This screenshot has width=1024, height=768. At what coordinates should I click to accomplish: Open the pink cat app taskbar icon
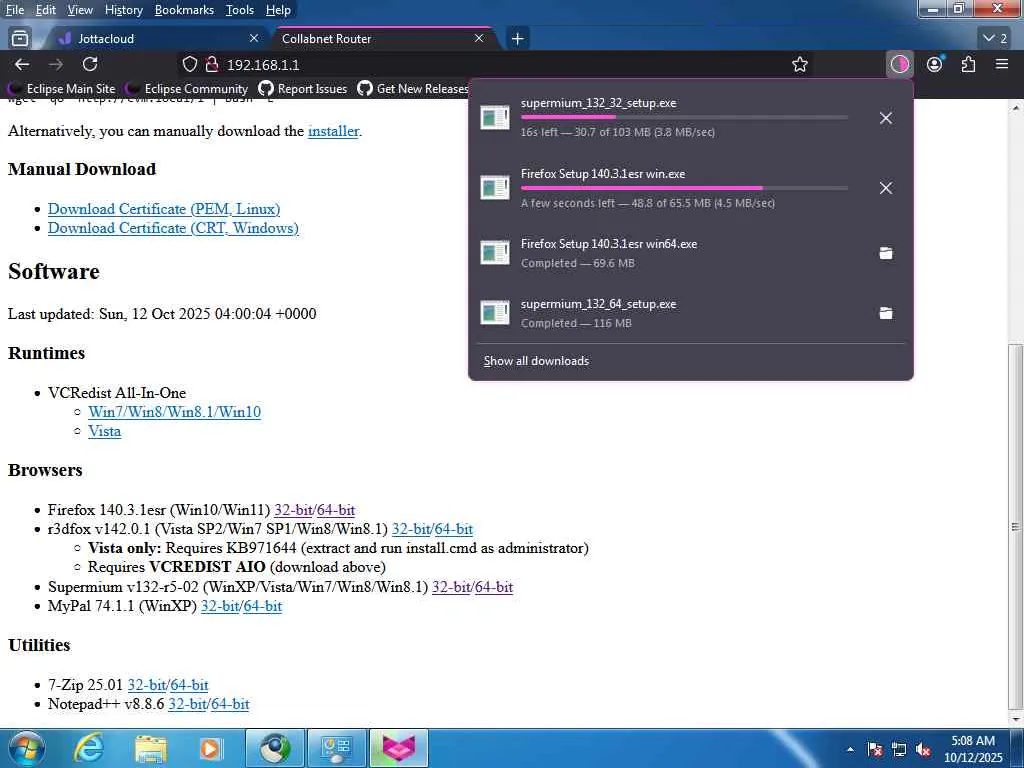pos(398,748)
